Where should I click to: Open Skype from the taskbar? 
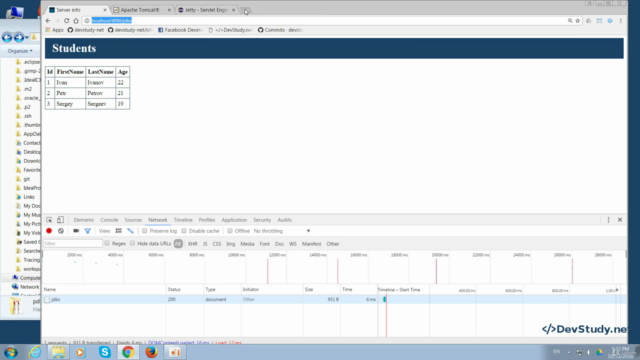point(105,352)
